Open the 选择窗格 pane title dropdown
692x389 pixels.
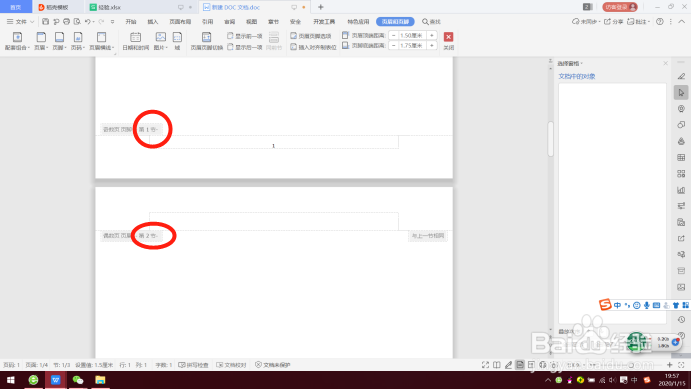pos(570,64)
